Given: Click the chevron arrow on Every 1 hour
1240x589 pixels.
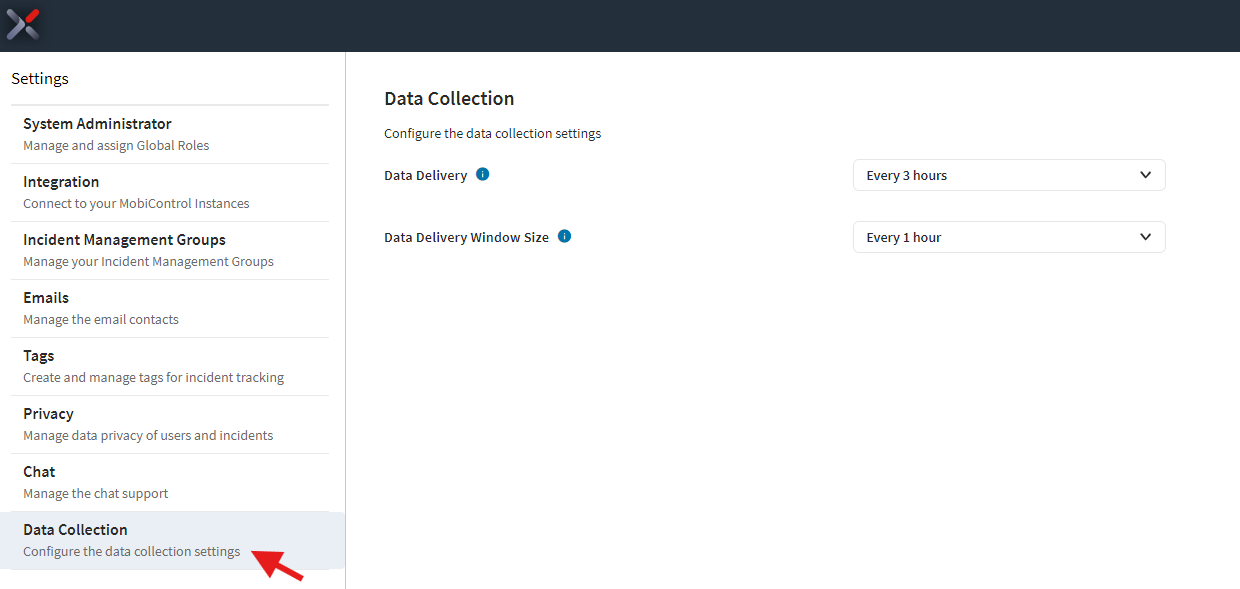Looking at the screenshot, I should (x=1145, y=237).
